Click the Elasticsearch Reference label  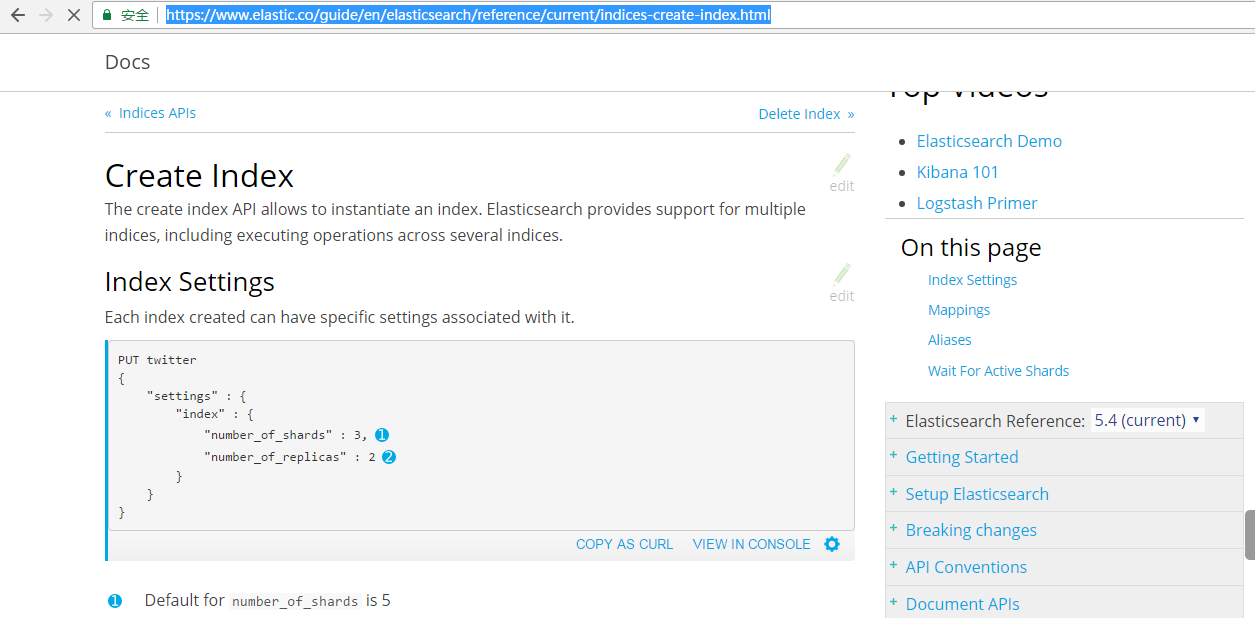click(x=995, y=421)
